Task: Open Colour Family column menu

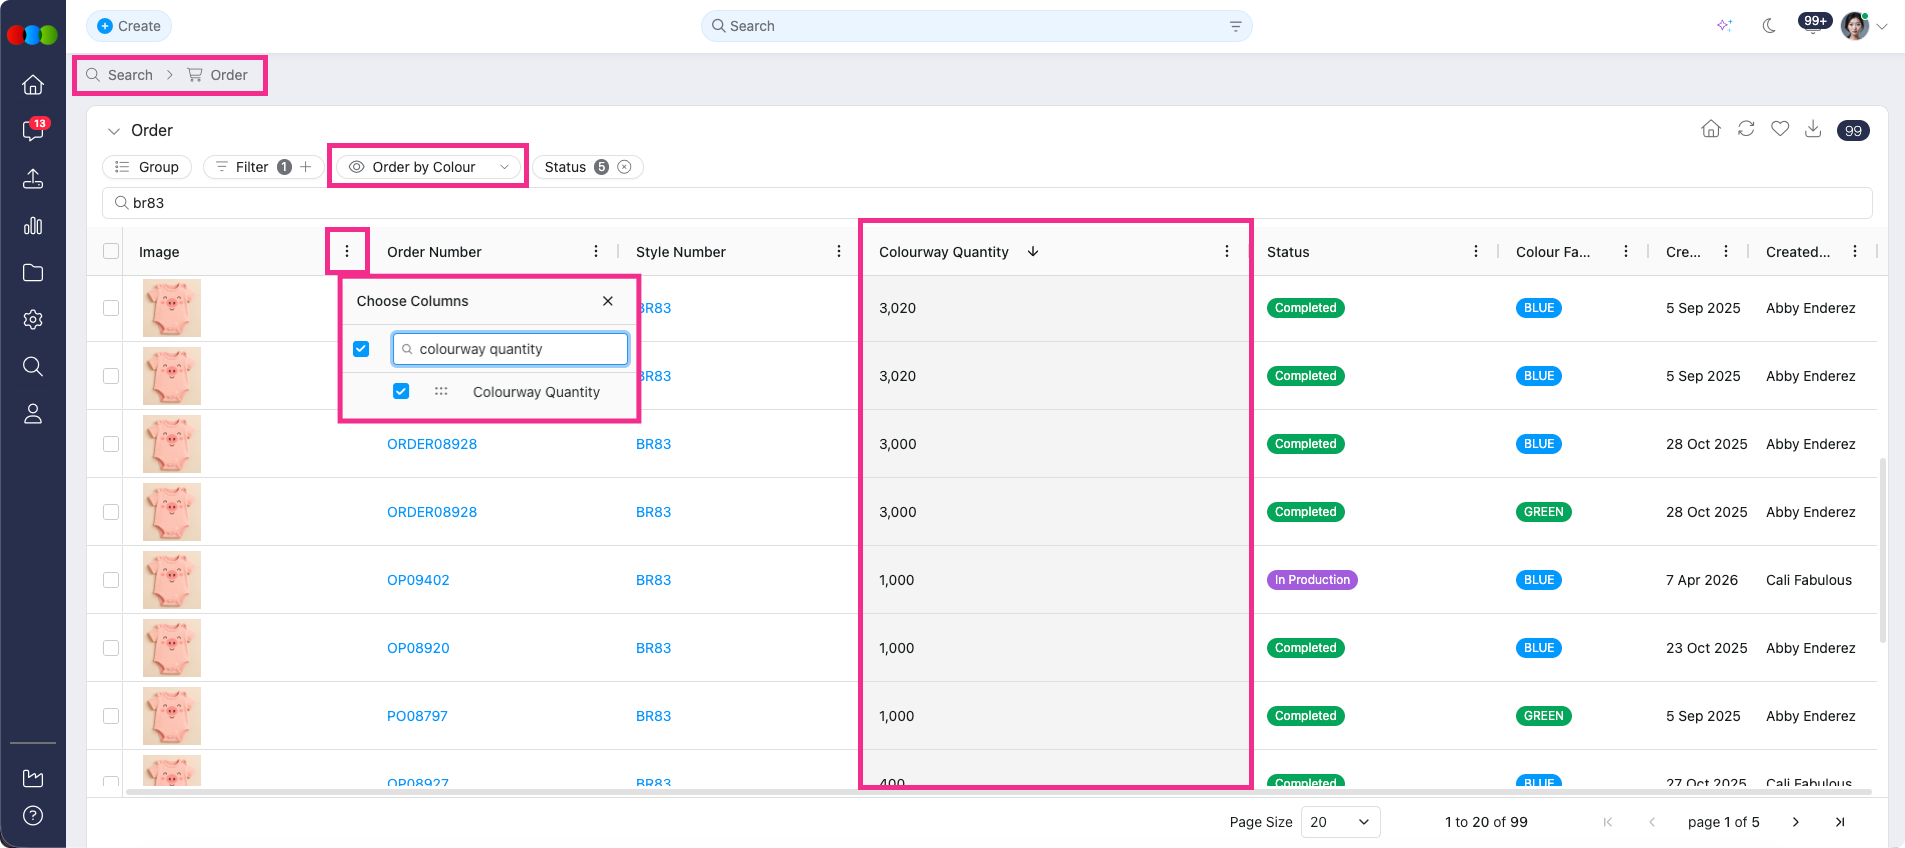Action: [x=1626, y=252]
